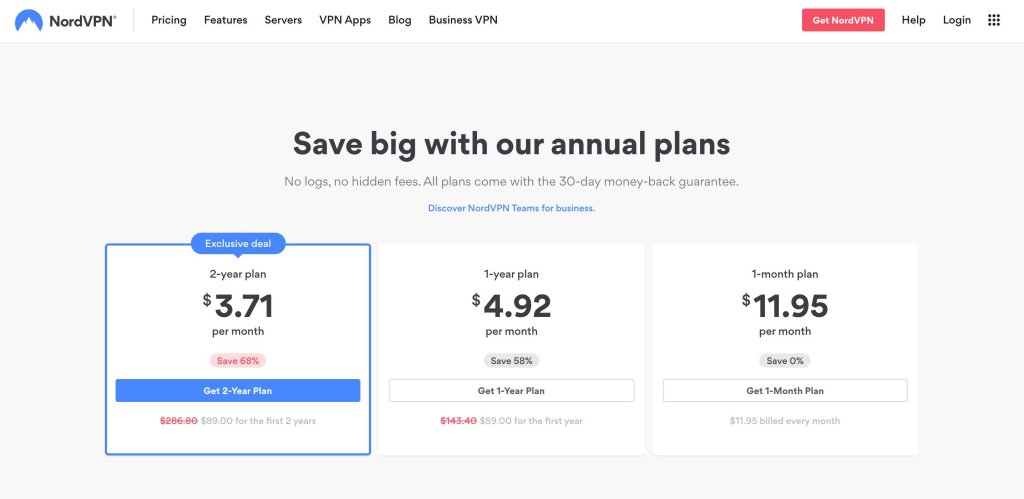Click the Exclusive deal badge
Viewport: 1024px width, 499px height.
(x=238, y=243)
